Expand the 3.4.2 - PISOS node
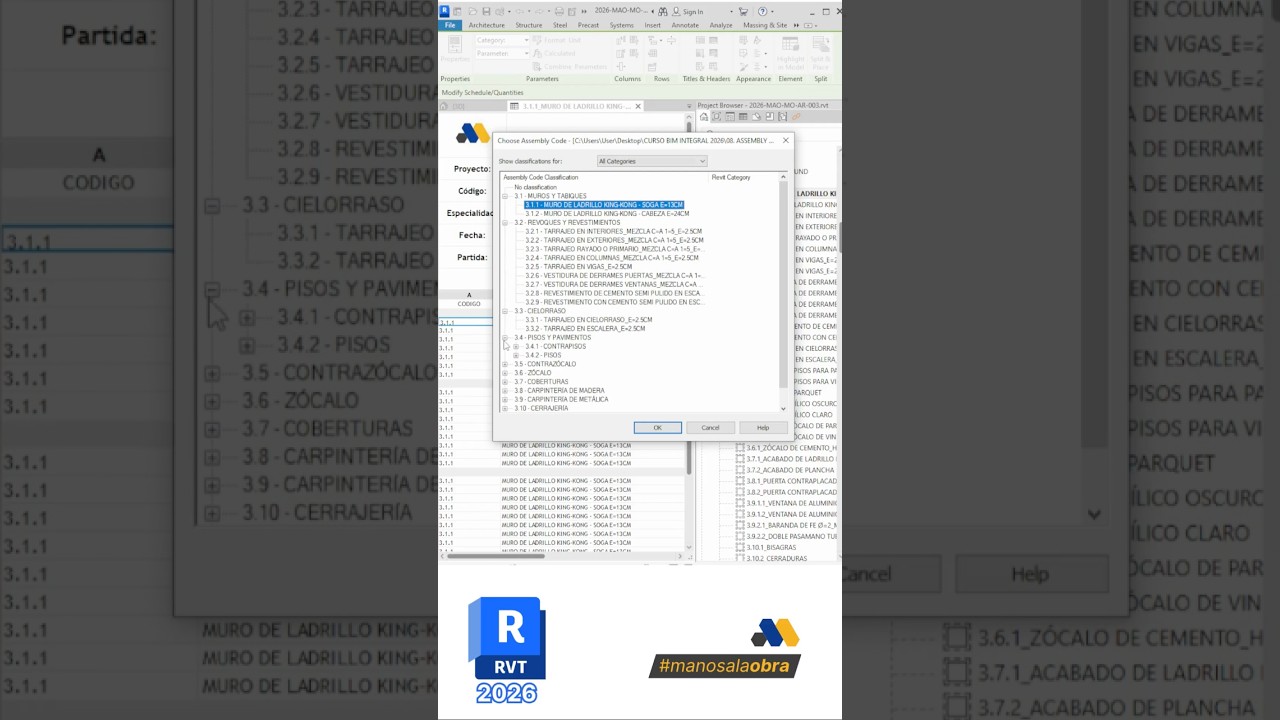Image resolution: width=1280 pixels, height=720 pixels. tap(516, 356)
